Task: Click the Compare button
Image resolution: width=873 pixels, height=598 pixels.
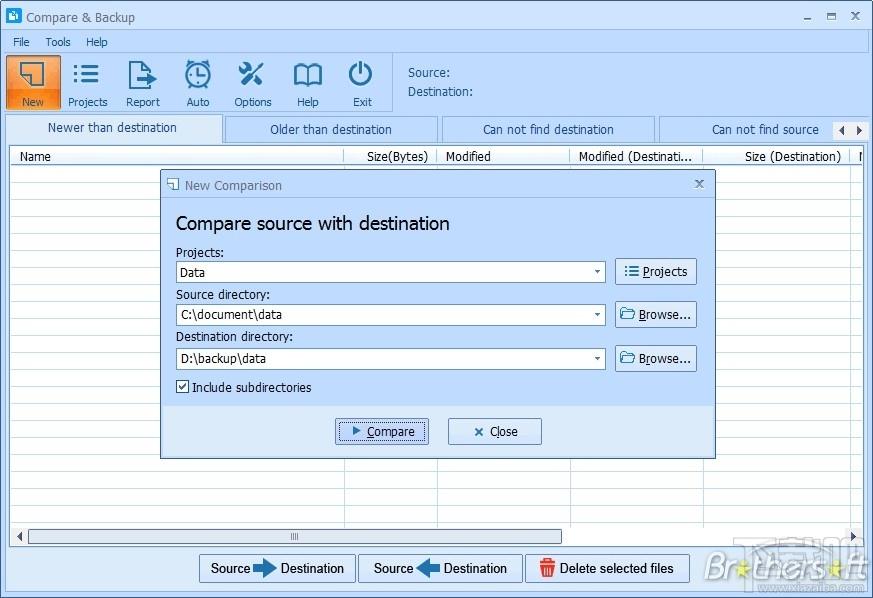Action: tap(382, 432)
